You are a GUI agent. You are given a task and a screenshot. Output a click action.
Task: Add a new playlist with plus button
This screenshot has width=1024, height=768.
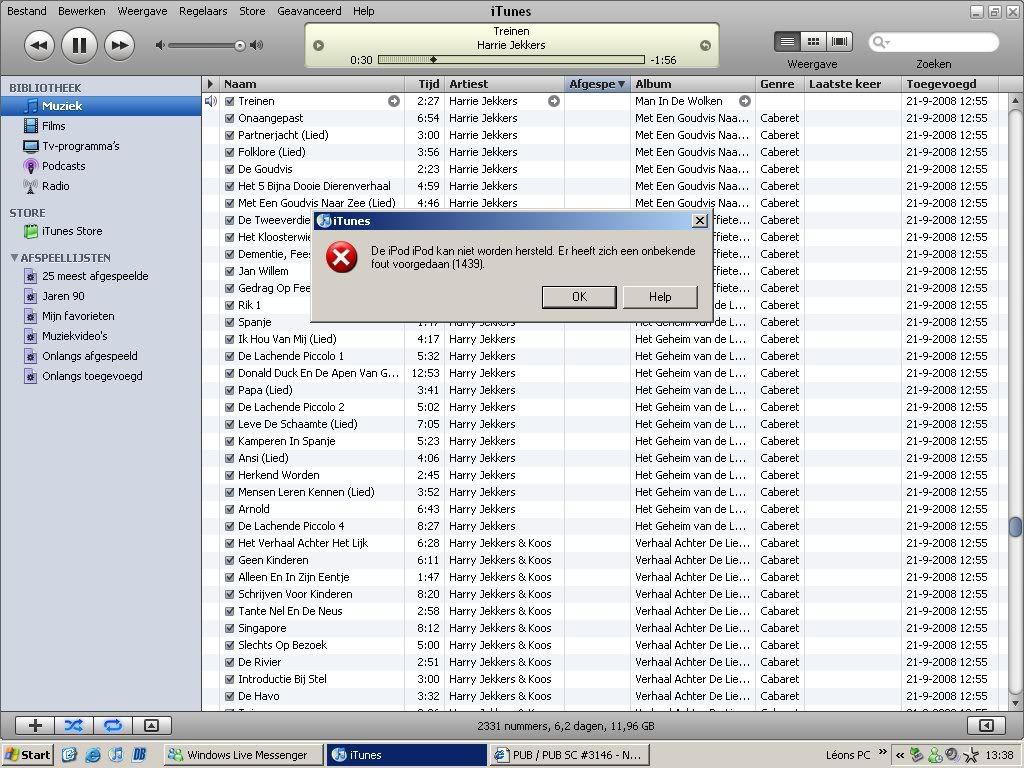point(35,726)
